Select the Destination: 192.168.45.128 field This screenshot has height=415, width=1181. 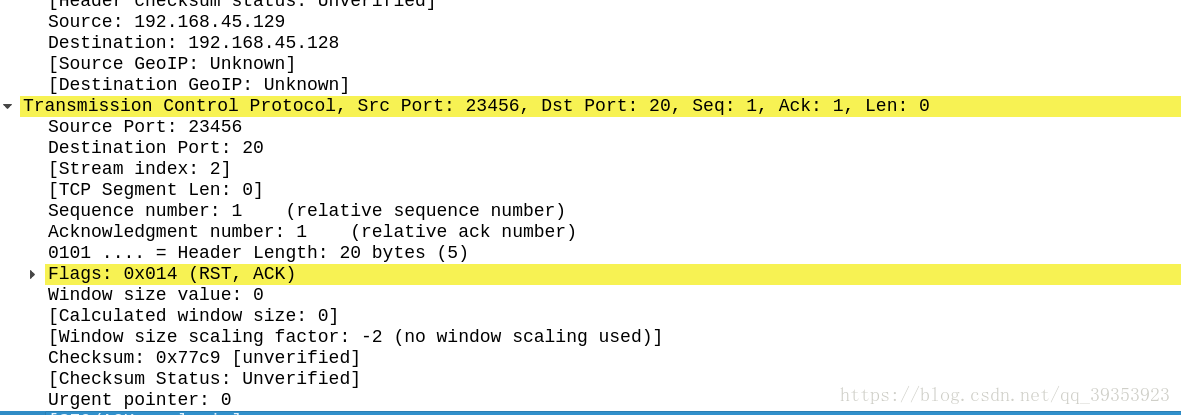point(193,43)
